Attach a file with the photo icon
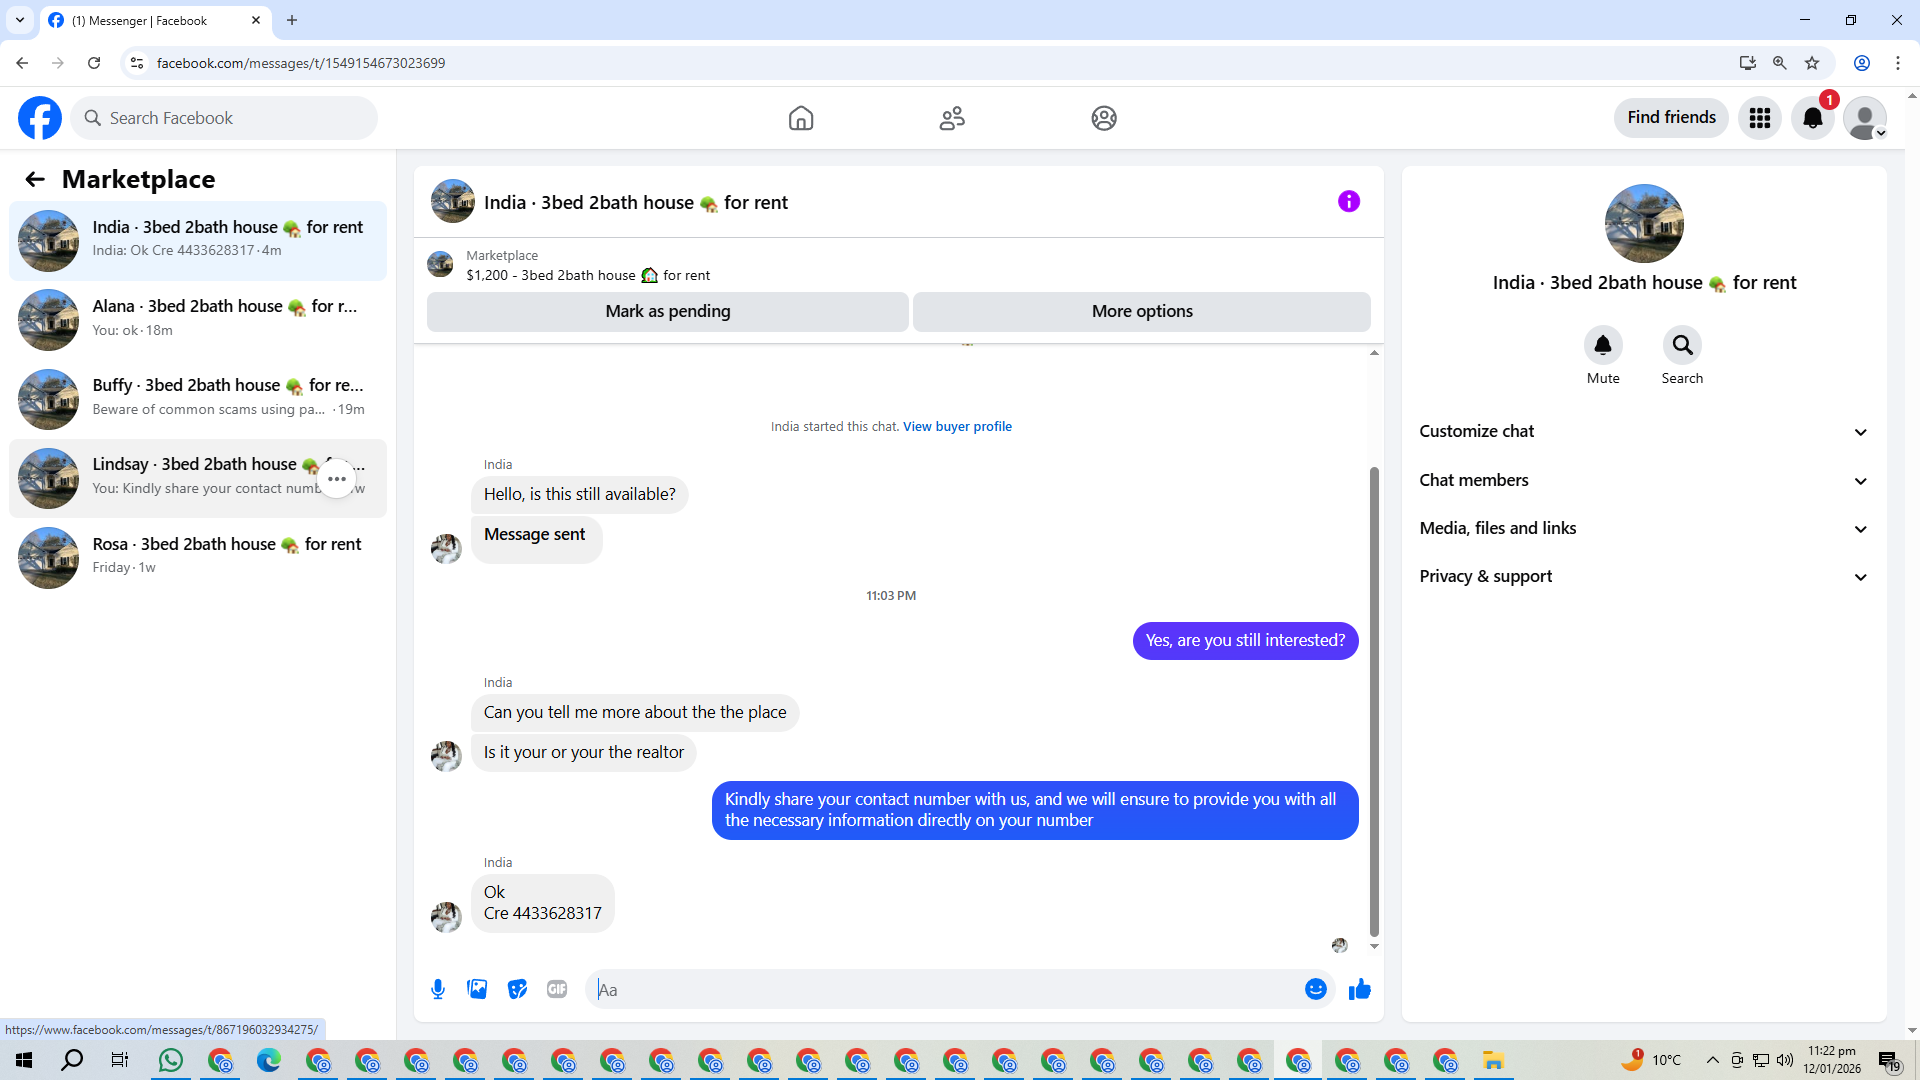 pyautogui.click(x=477, y=989)
